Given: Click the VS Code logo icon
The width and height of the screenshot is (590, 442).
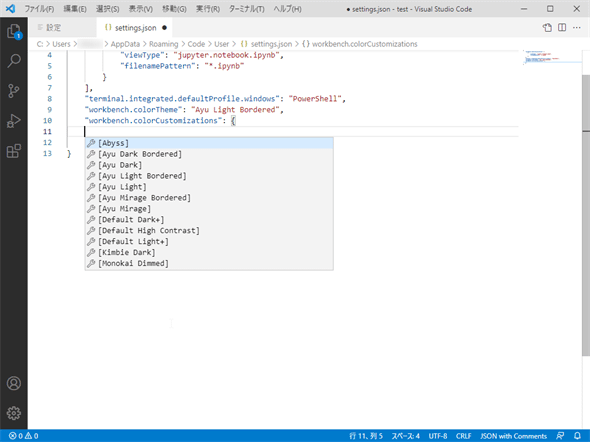Looking at the screenshot, I should point(11,9).
